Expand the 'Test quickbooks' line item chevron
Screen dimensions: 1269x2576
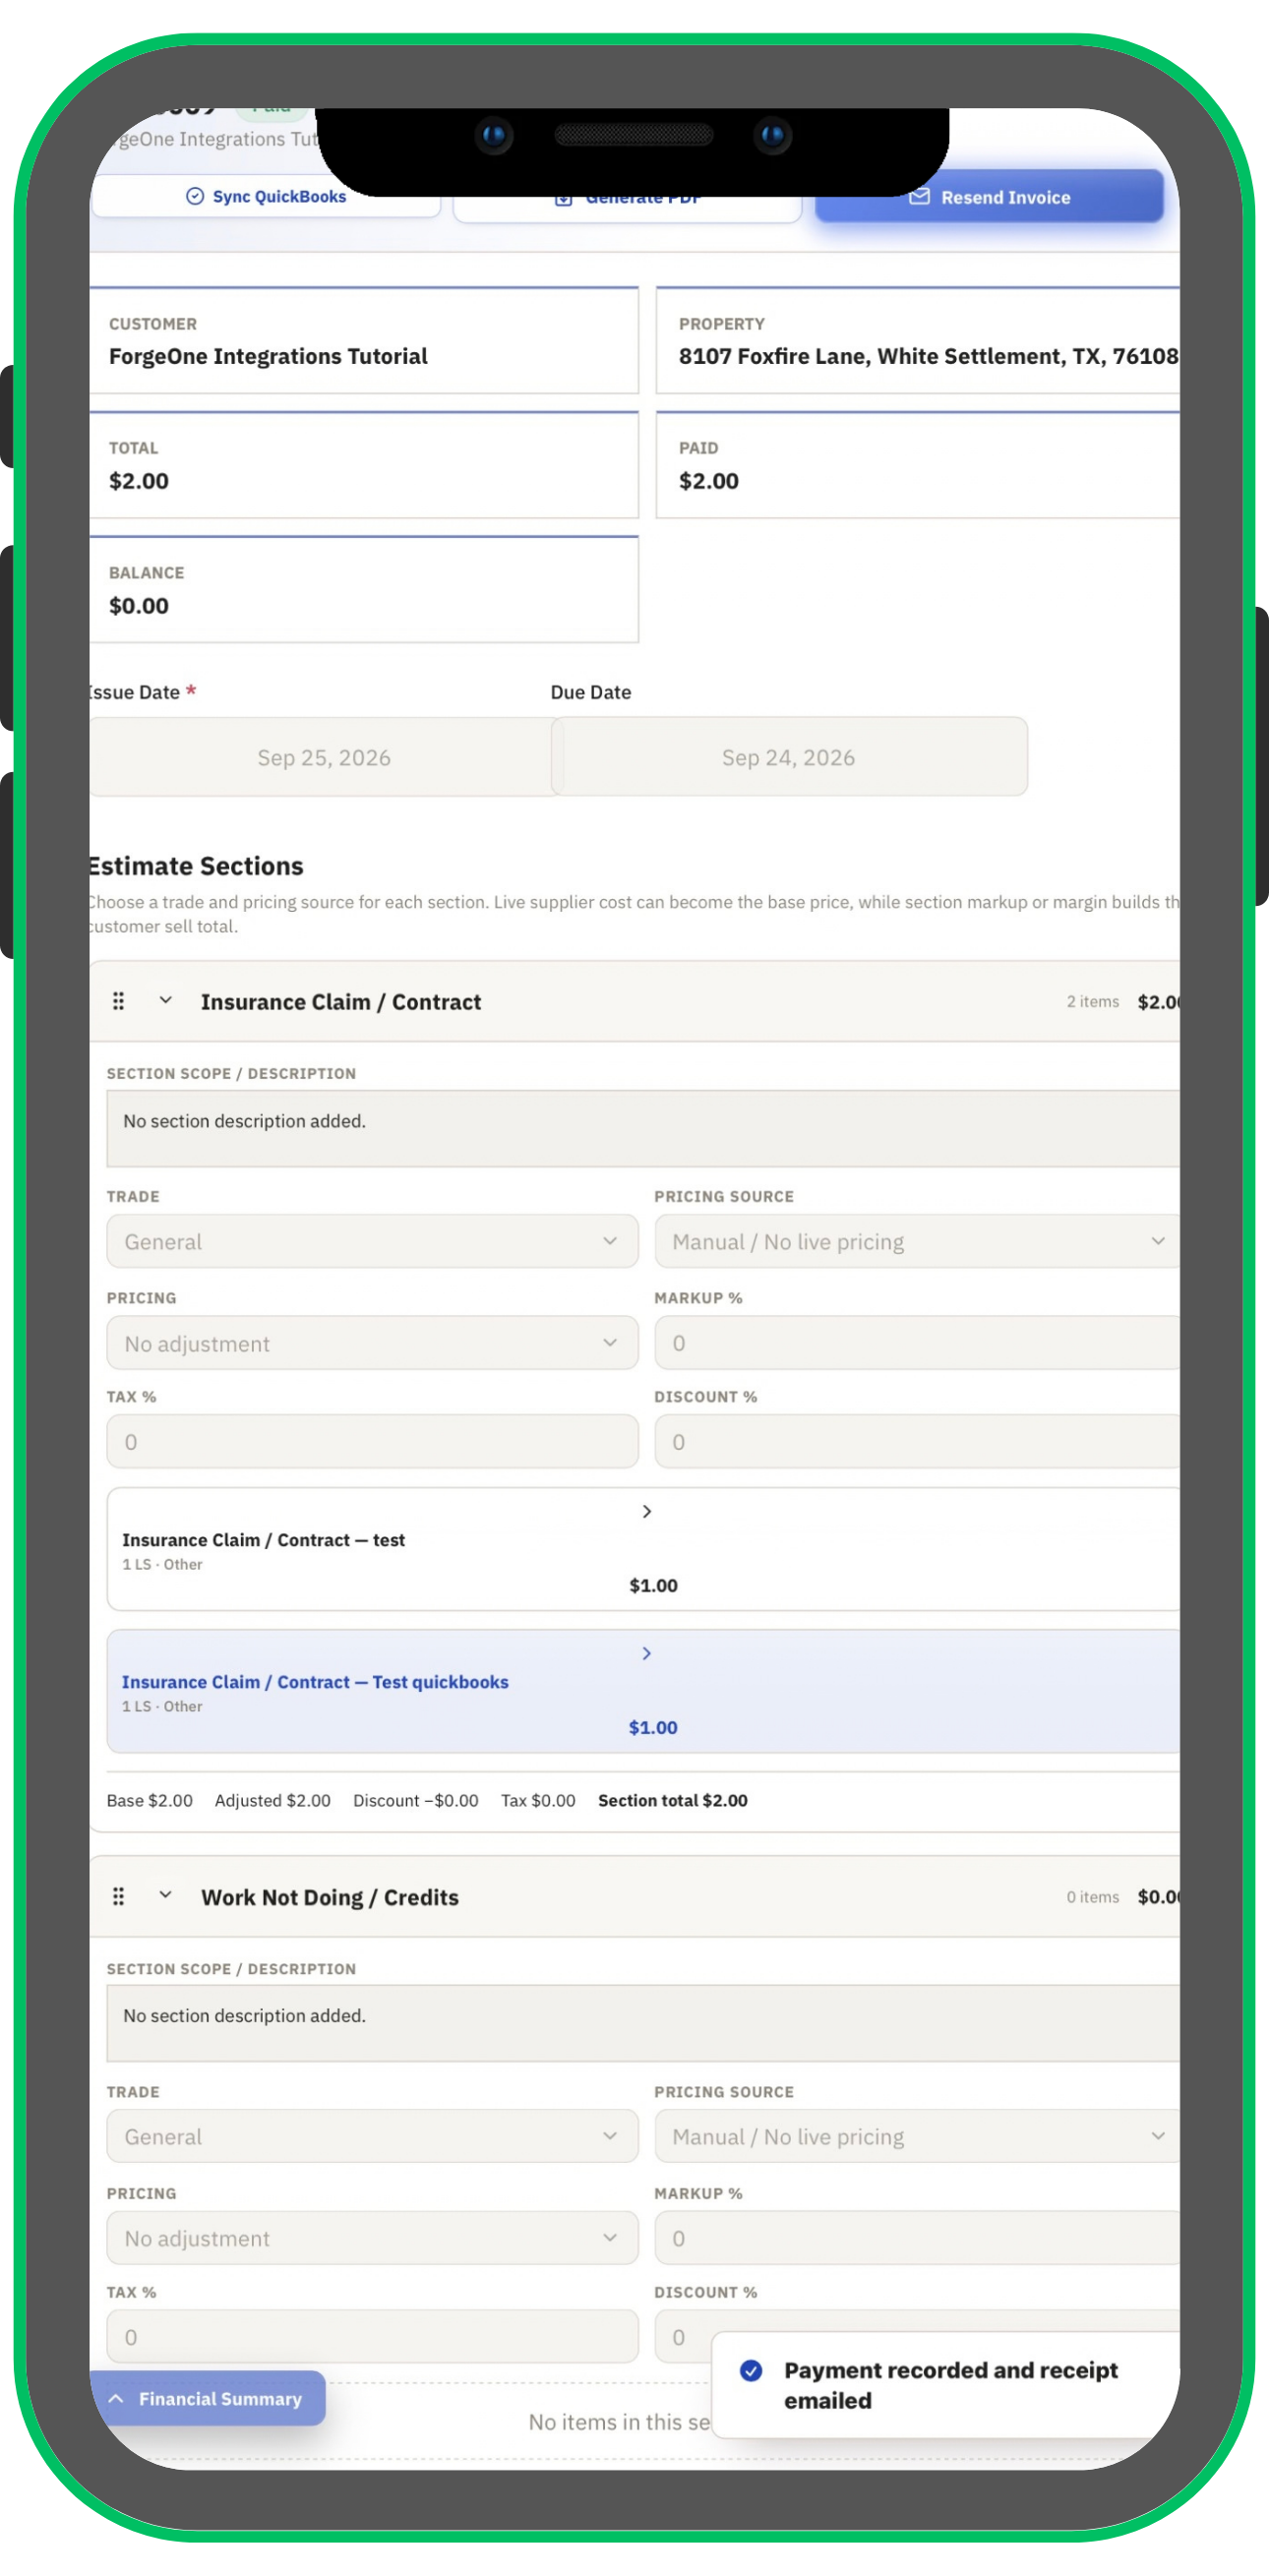[647, 1653]
